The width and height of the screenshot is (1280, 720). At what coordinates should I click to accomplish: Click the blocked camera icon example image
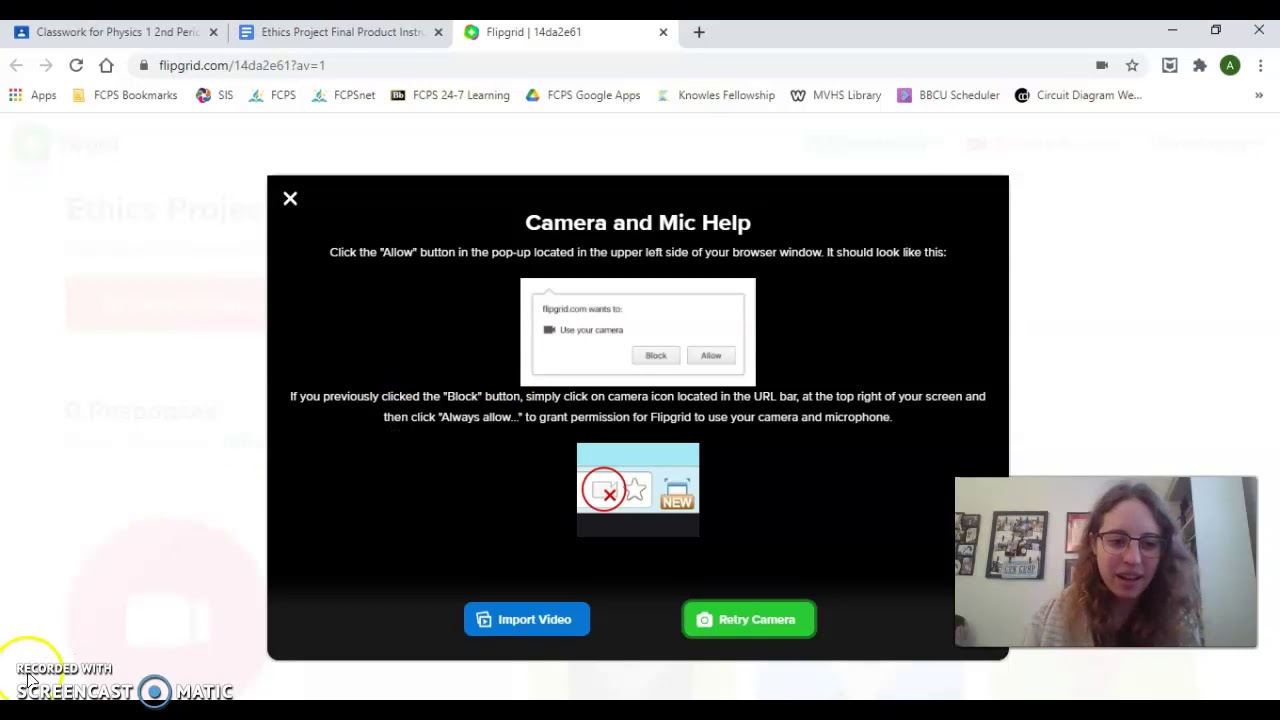point(638,489)
